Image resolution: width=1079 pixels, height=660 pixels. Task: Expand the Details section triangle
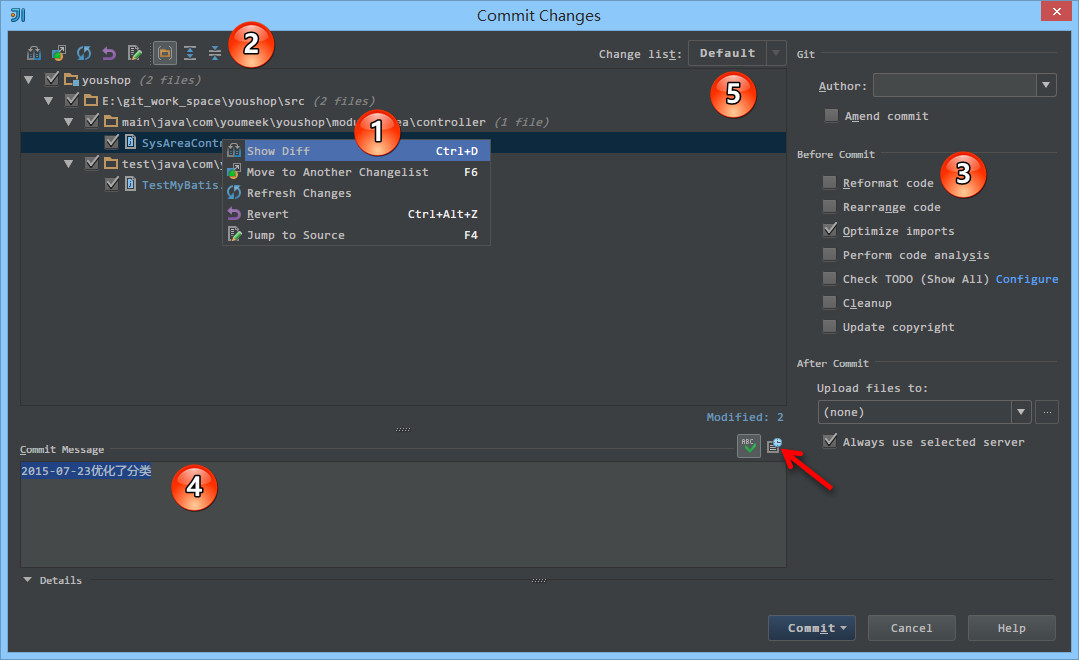(x=28, y=580)
